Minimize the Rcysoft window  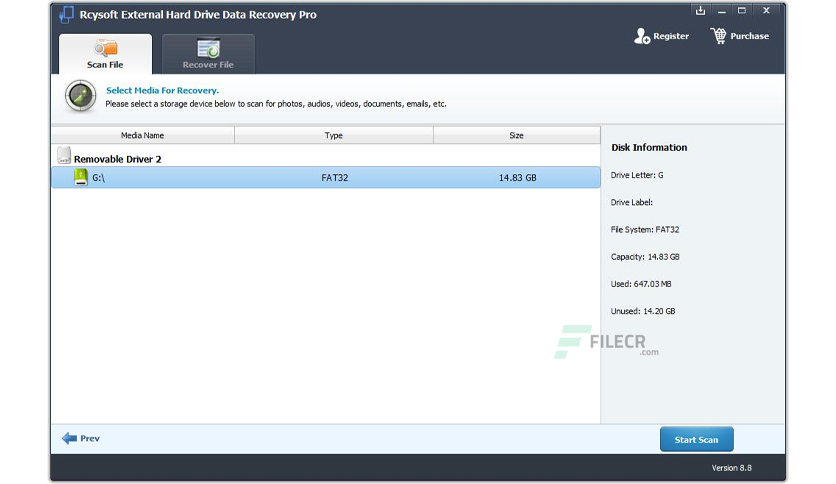(x=721, y=11)
